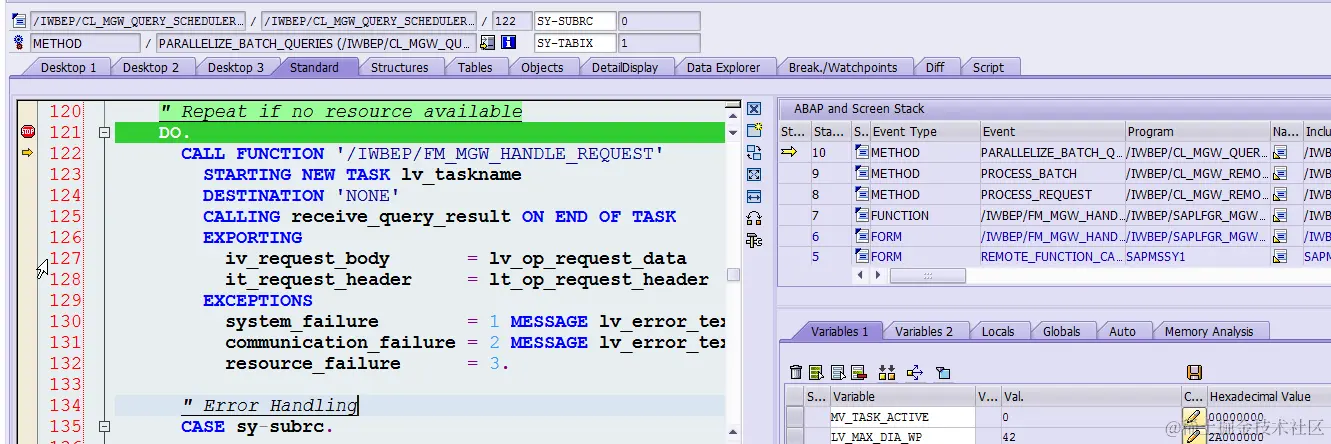Click the new tool icon beside the editor
Screen dimensions: 1331x444
pos(754,130)
